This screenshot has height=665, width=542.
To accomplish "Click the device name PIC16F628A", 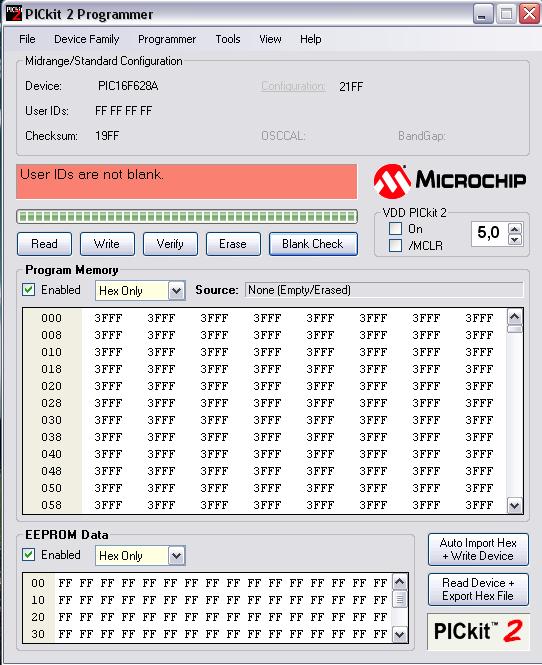I will coord(128,86).
